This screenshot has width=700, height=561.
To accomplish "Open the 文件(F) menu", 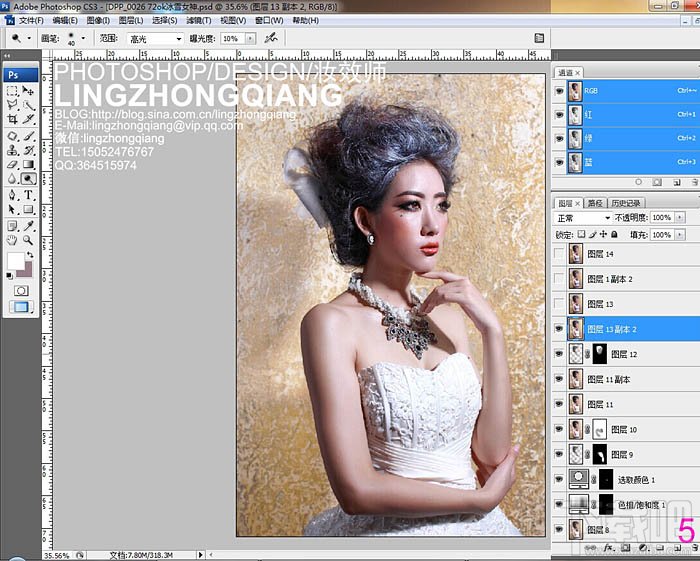I will point(31,21).
